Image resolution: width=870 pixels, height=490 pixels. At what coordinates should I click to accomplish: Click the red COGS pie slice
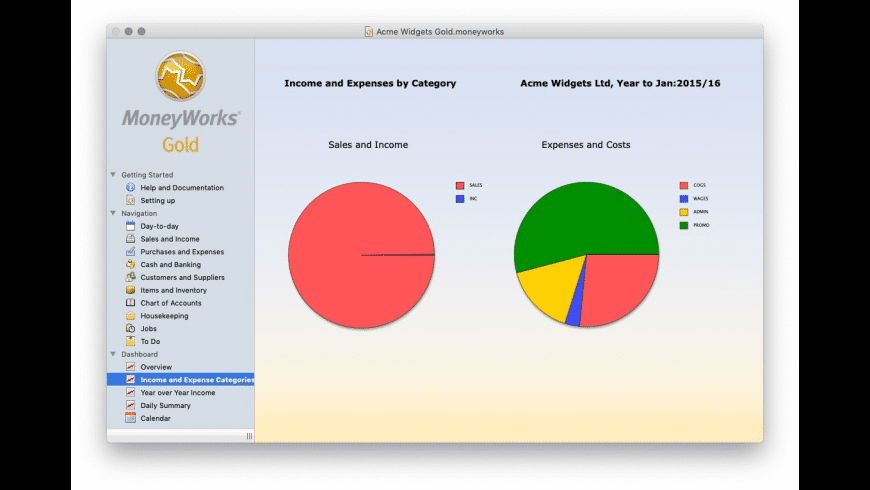click(x=619, y=289)
